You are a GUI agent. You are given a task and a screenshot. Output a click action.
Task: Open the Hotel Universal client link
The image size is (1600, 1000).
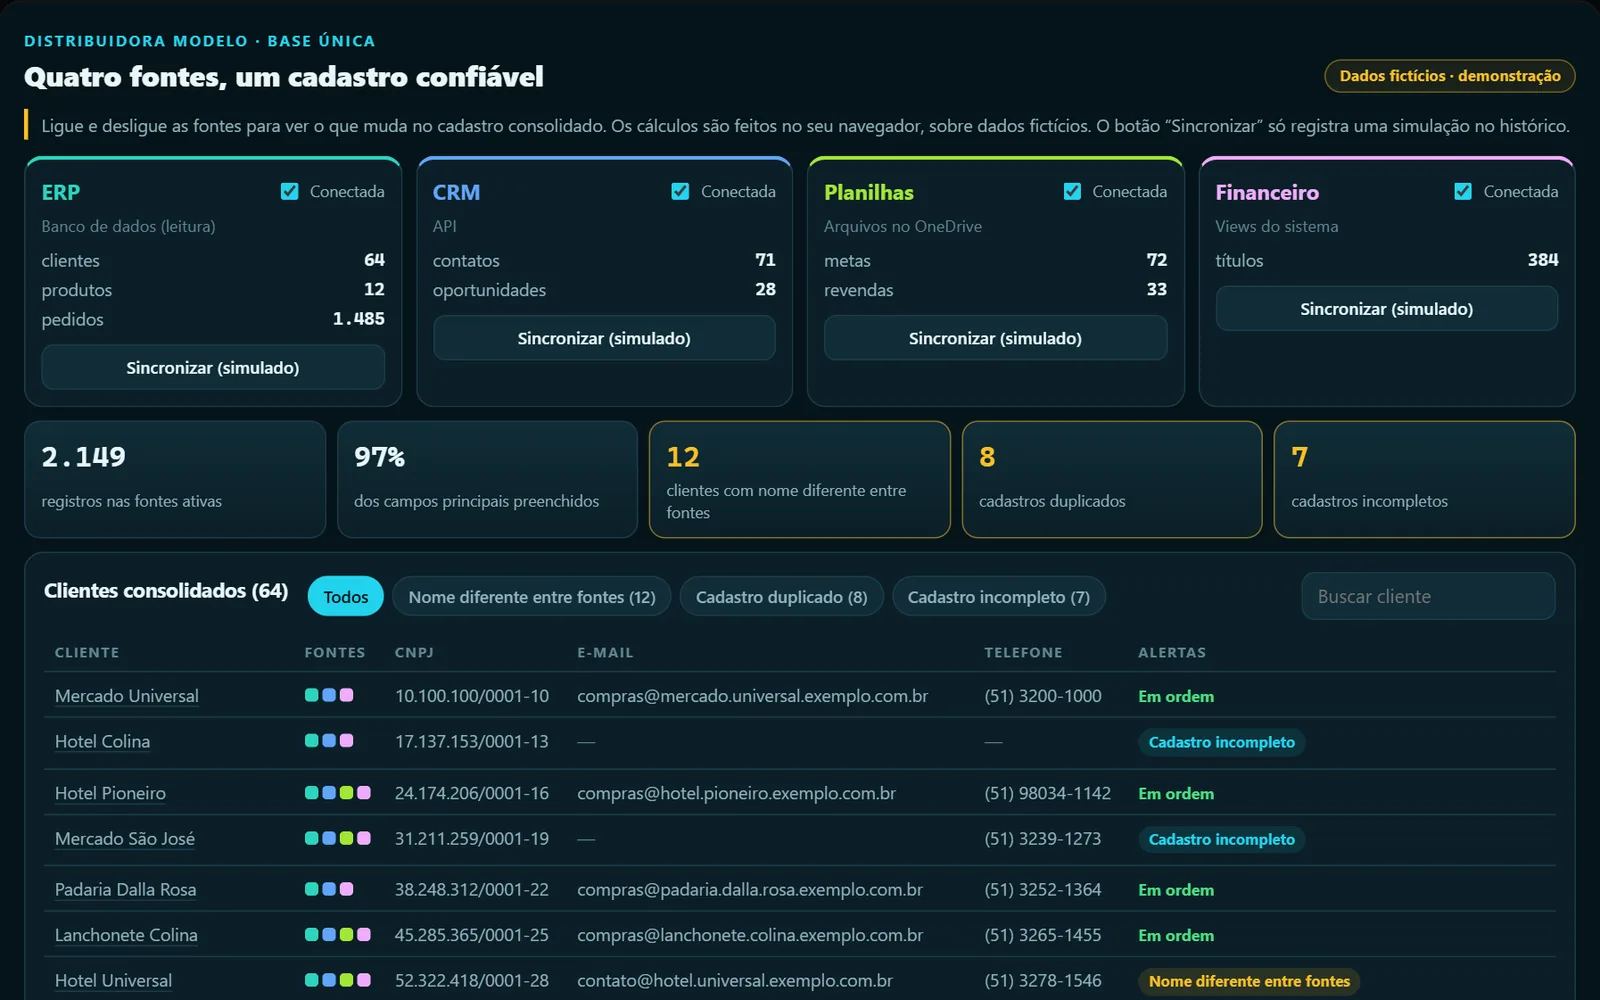(x=113, y=981)
